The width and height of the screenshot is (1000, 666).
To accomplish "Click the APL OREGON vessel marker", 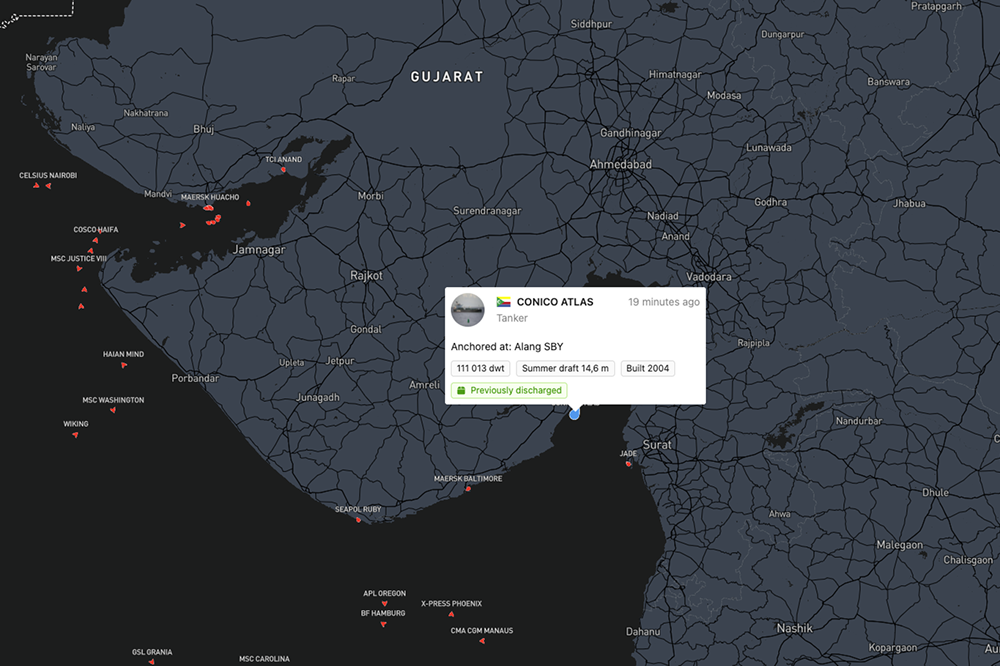I will (384, 604).
